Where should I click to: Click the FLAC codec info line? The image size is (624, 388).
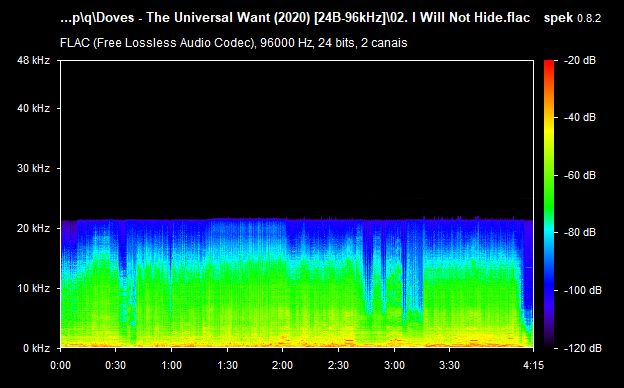[x=234, y=43]
